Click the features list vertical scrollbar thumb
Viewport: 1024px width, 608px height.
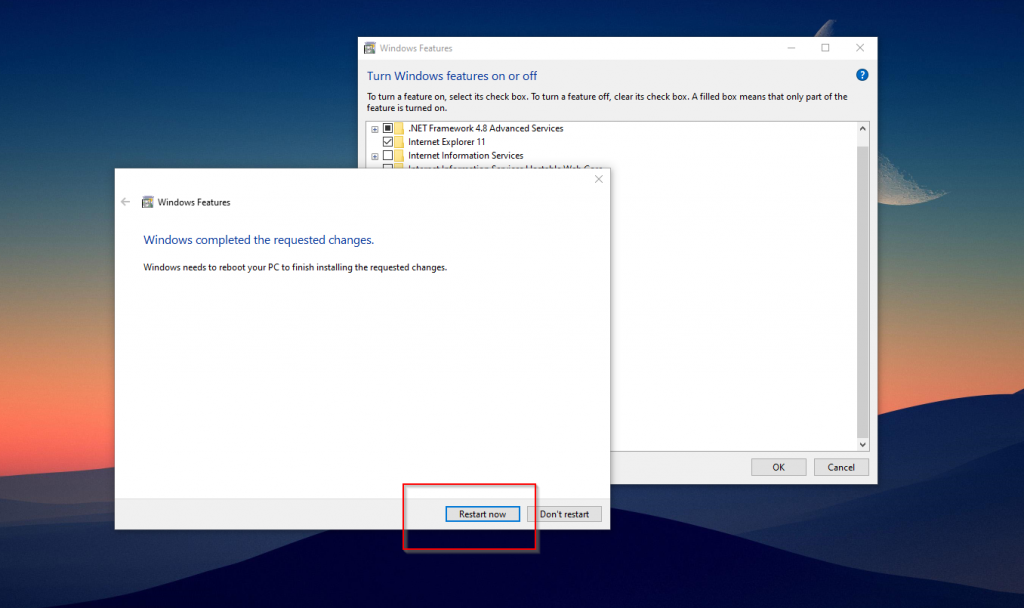863,292
